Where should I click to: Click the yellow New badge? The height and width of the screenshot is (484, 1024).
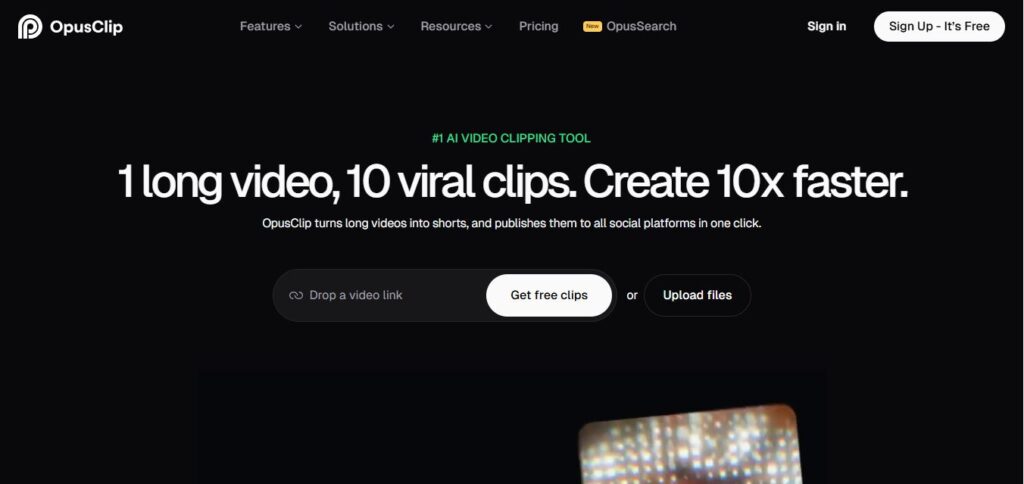point(592,26)
